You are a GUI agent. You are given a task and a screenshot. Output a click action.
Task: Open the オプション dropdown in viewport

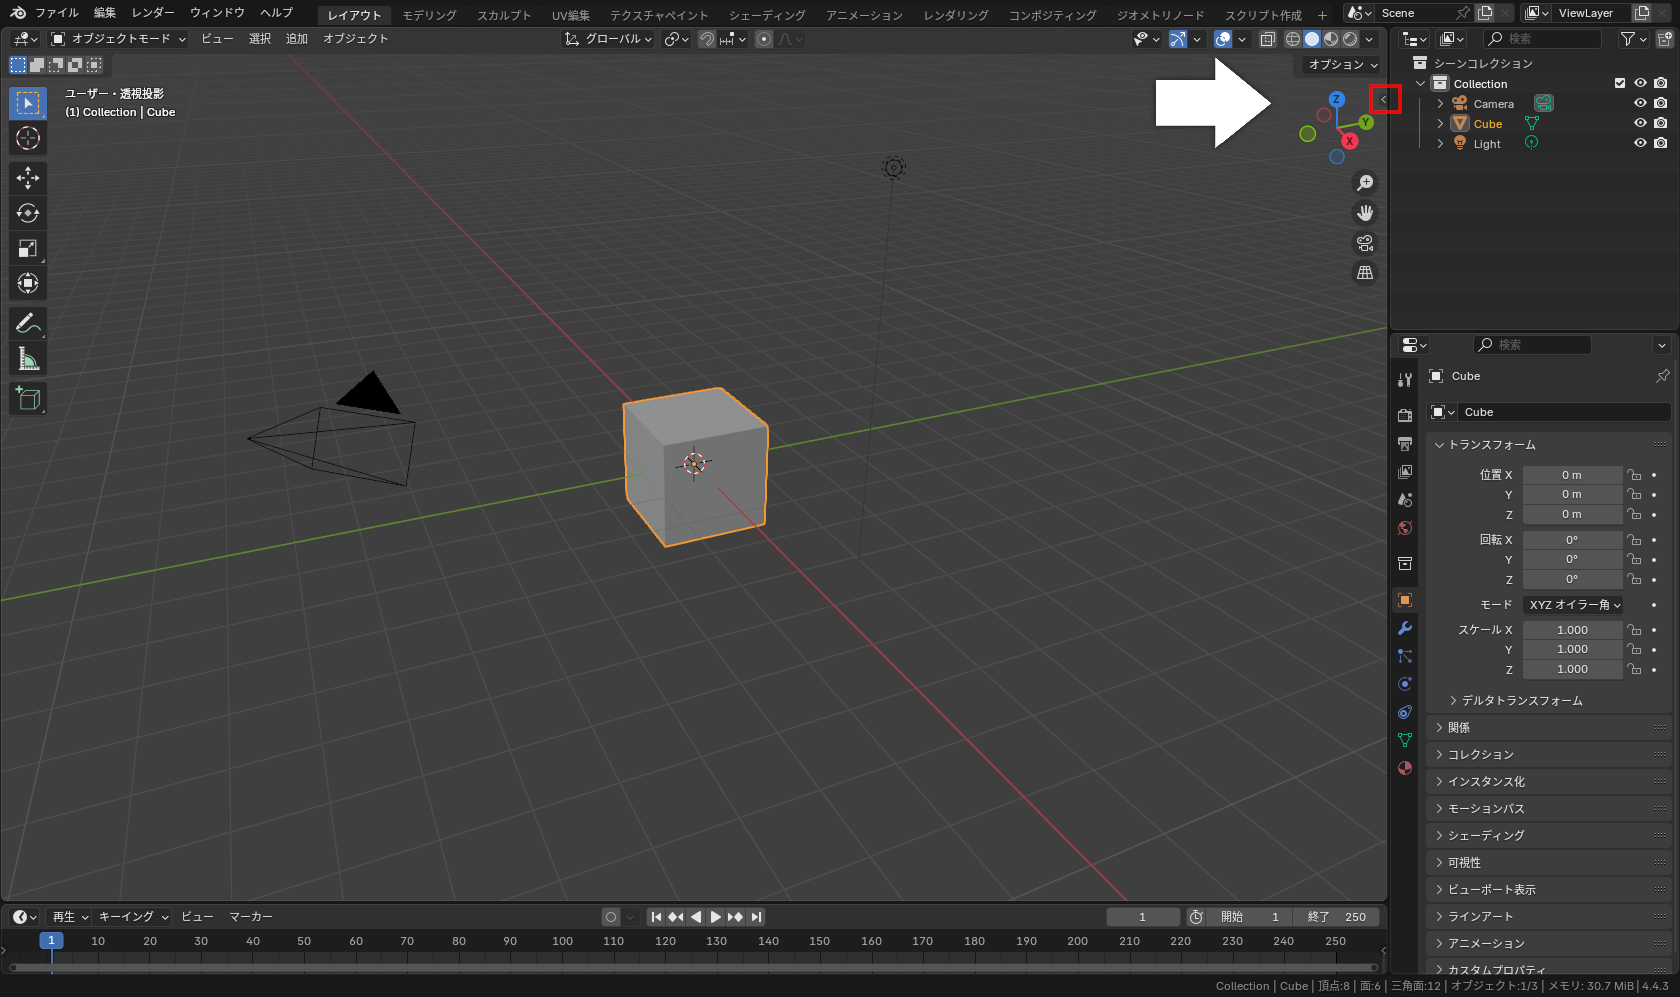click(1343, 65)
